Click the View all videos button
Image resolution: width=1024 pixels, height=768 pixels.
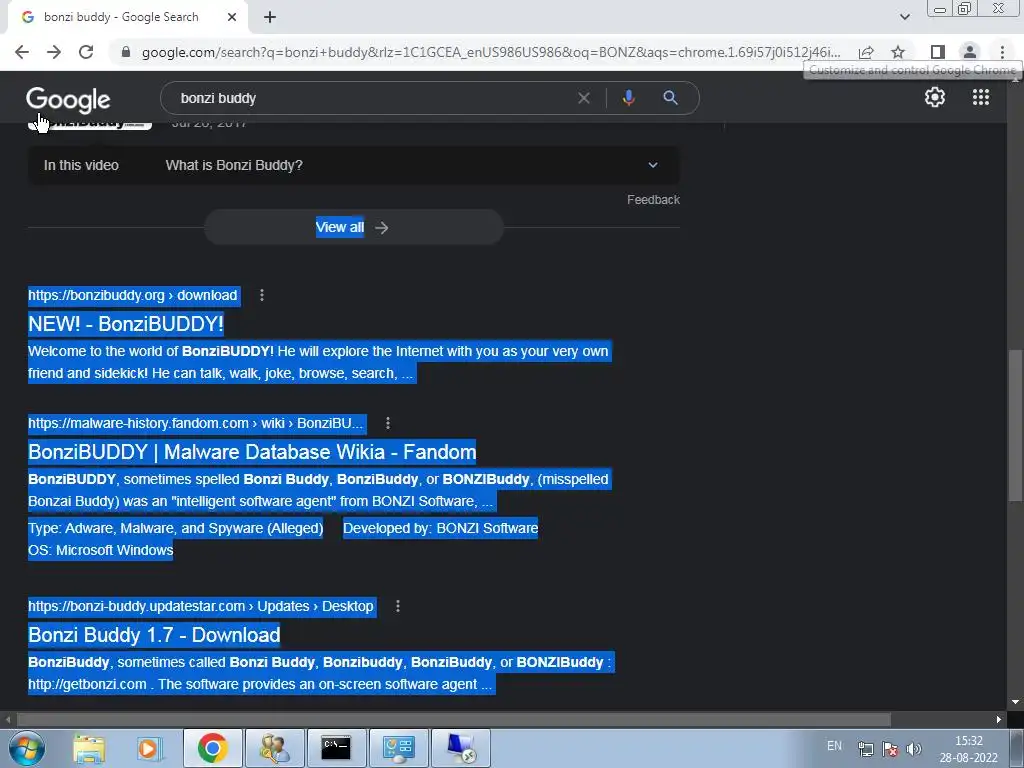point(353,227)
